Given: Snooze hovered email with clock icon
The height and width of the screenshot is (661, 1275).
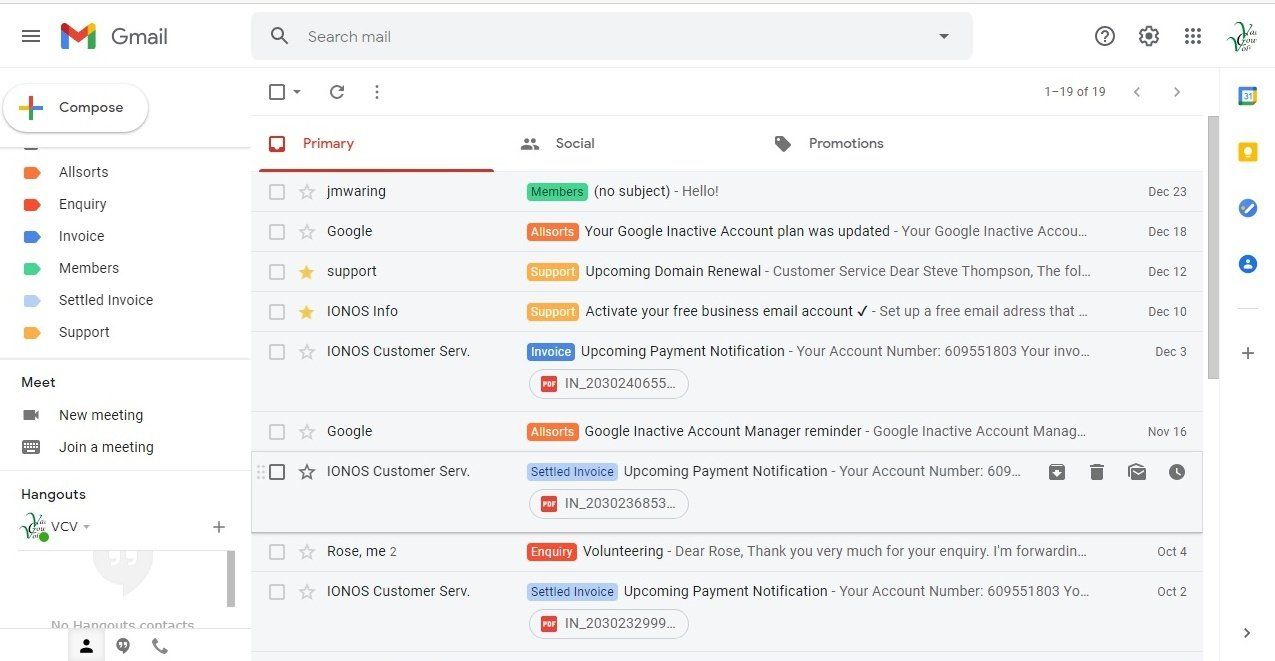Looking at the screenshot, I should click(x=1177, y=472).
